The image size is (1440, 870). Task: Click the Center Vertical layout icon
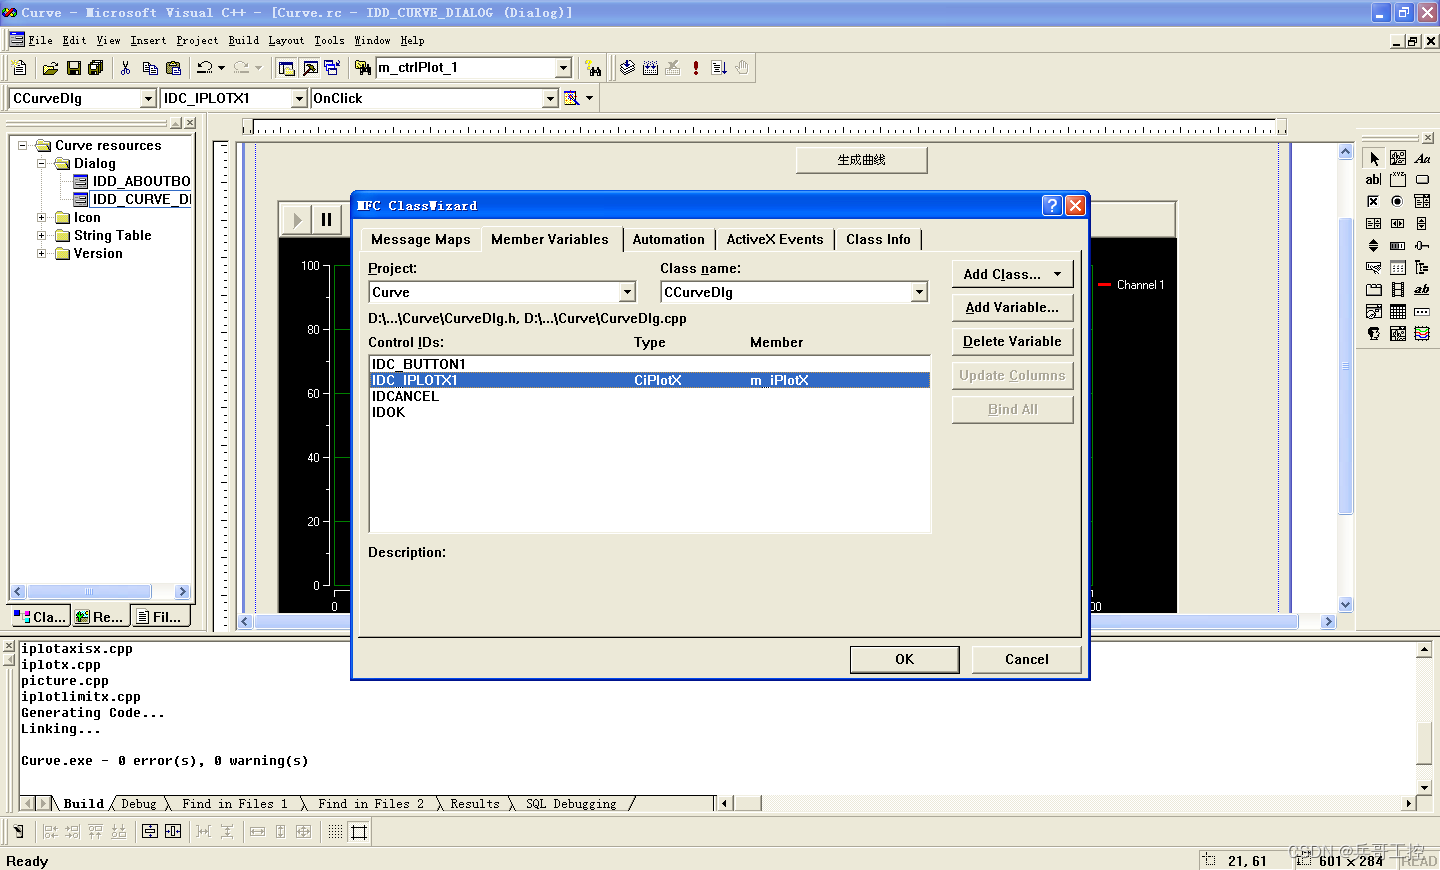(x=149, y=832)
